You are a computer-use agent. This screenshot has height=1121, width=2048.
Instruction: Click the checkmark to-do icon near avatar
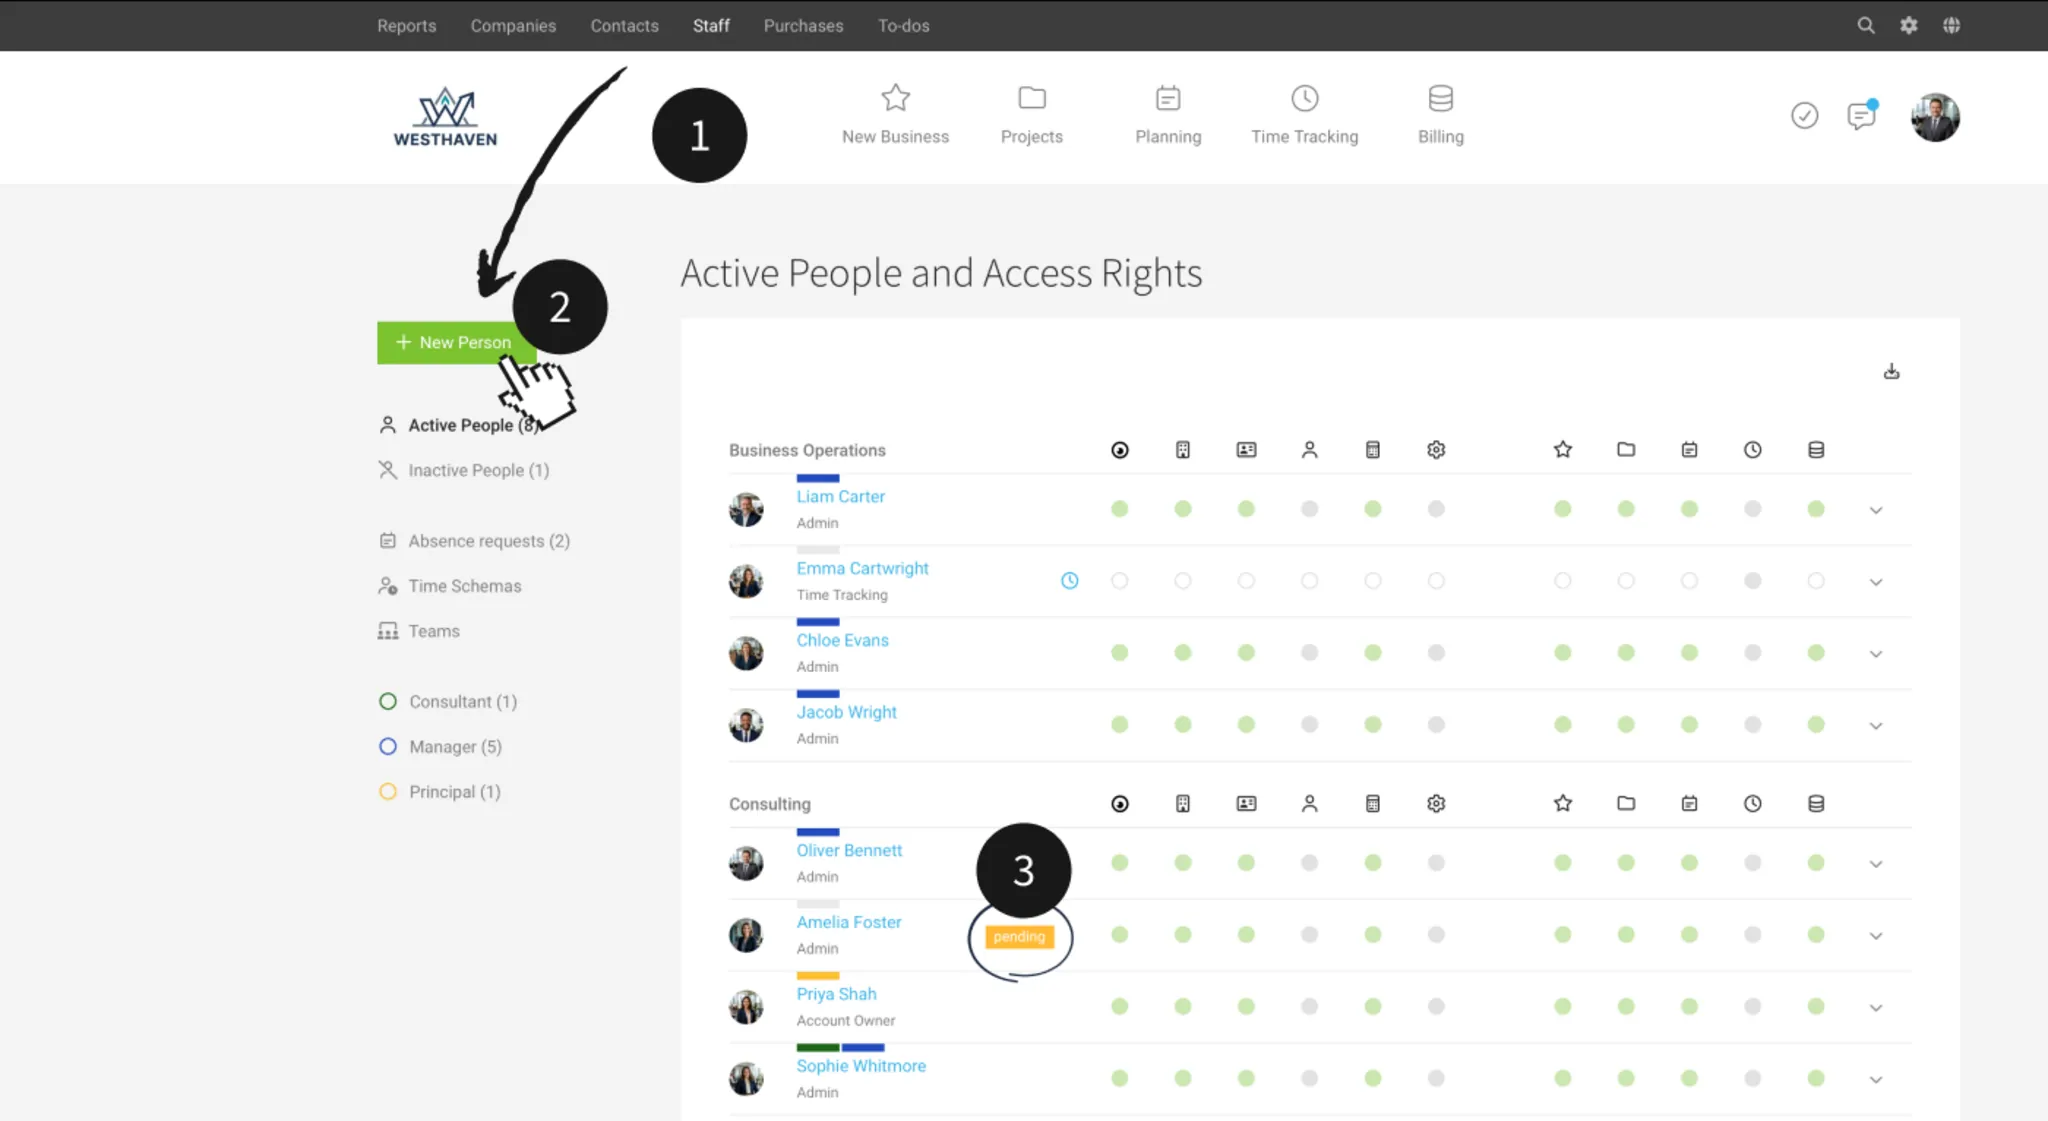coord(1804,116)
